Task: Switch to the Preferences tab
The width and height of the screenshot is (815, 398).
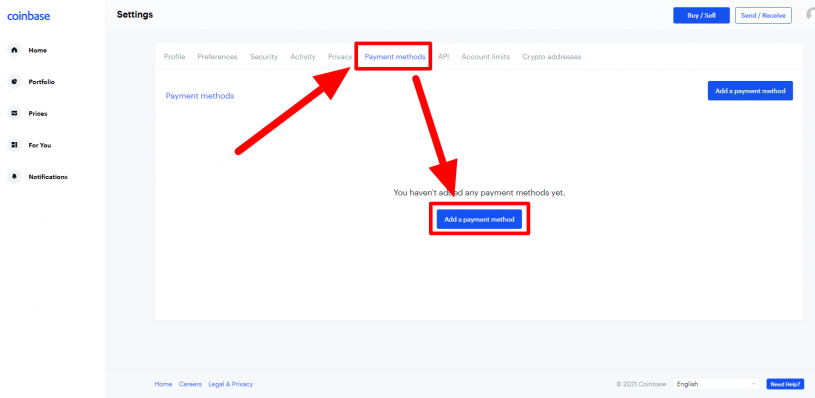Action: point(217,57)
